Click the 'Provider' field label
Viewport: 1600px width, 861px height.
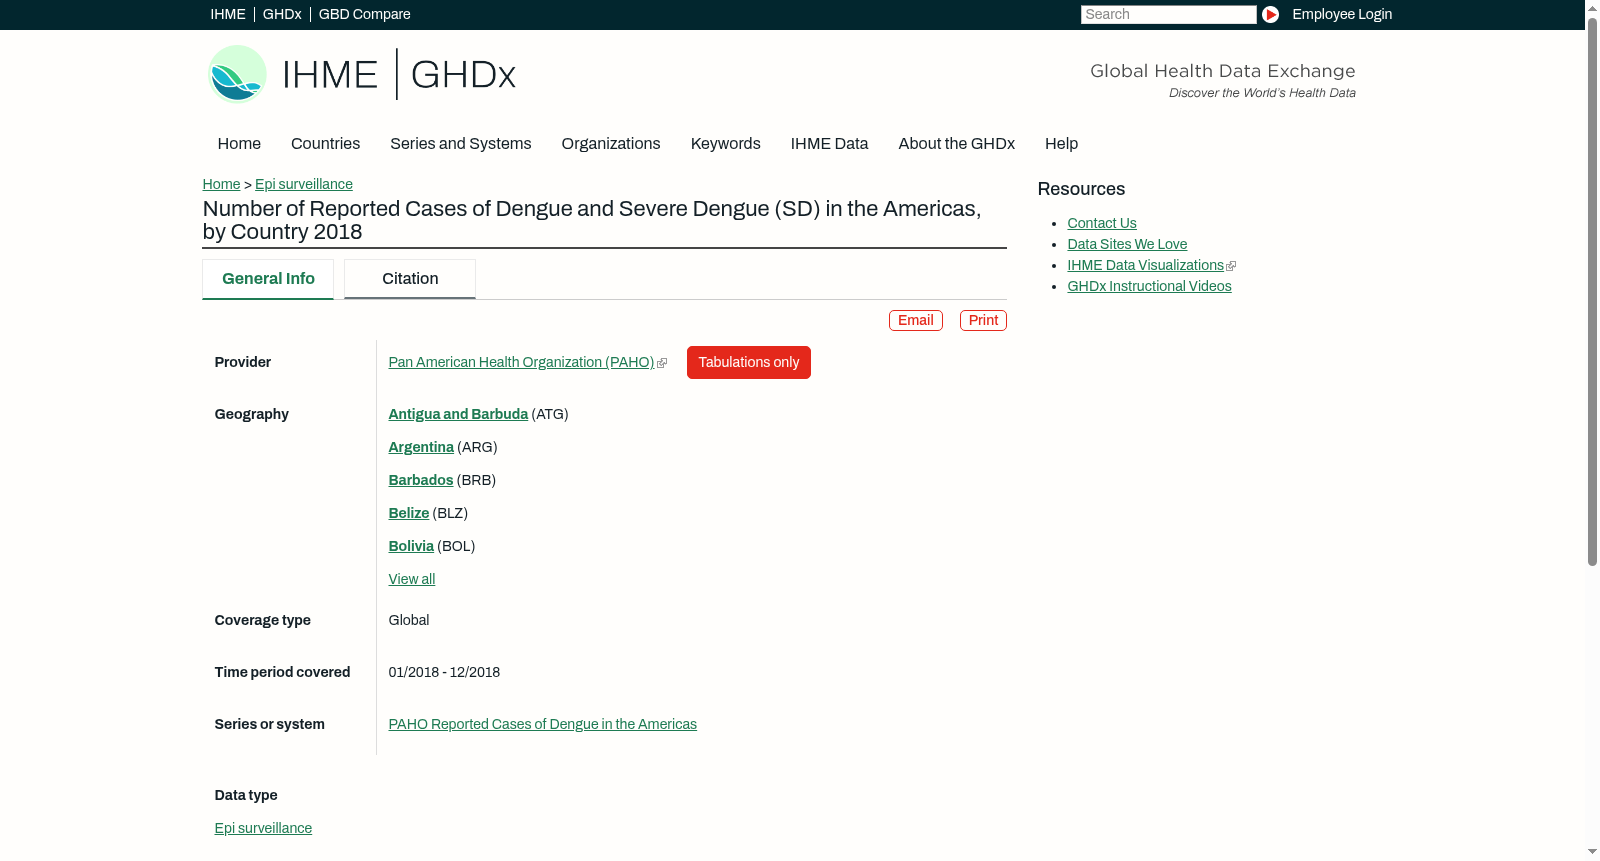tap(243, 362)
